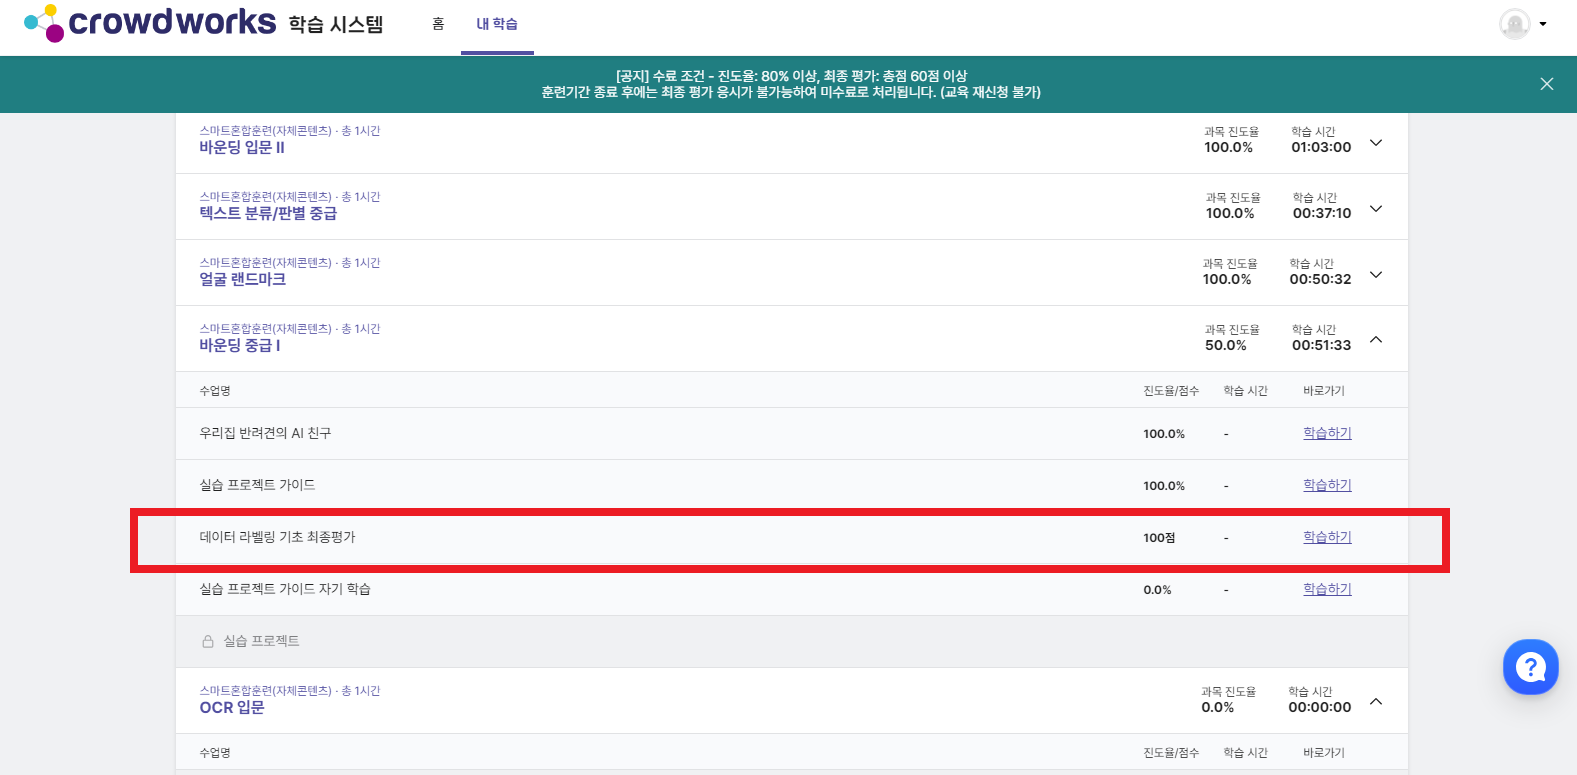The width and height of the screenshot is (1577, 775).
Task: Click the 100점 score value
Action: 1159,538
